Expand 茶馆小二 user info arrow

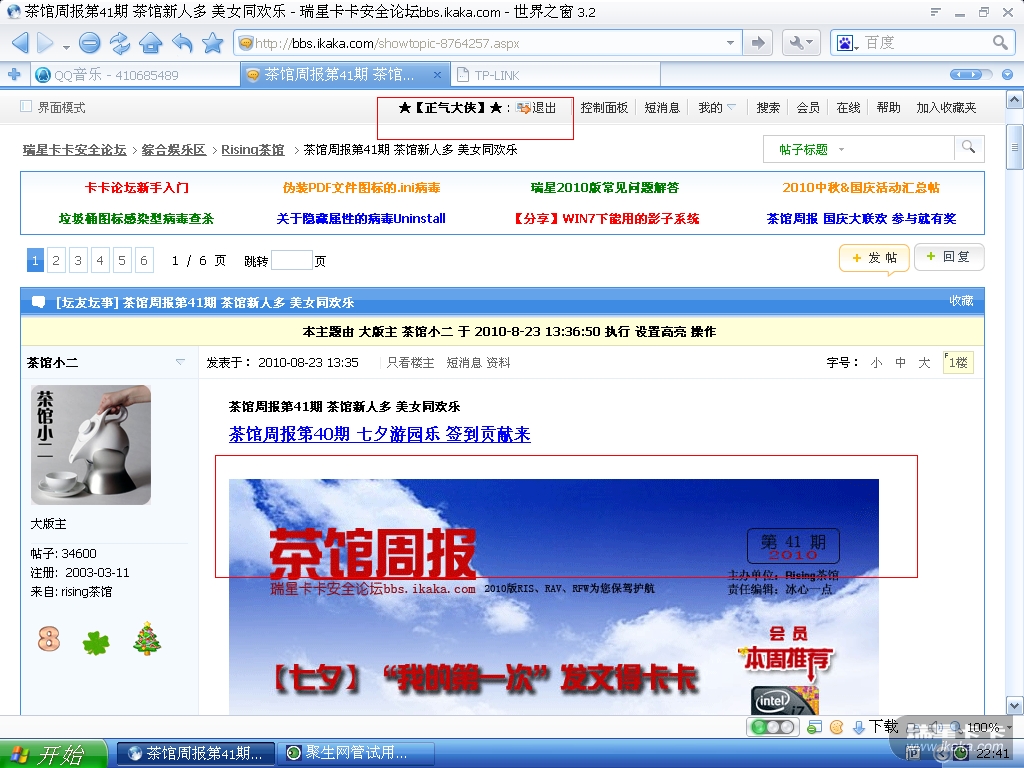pos(180,361)
